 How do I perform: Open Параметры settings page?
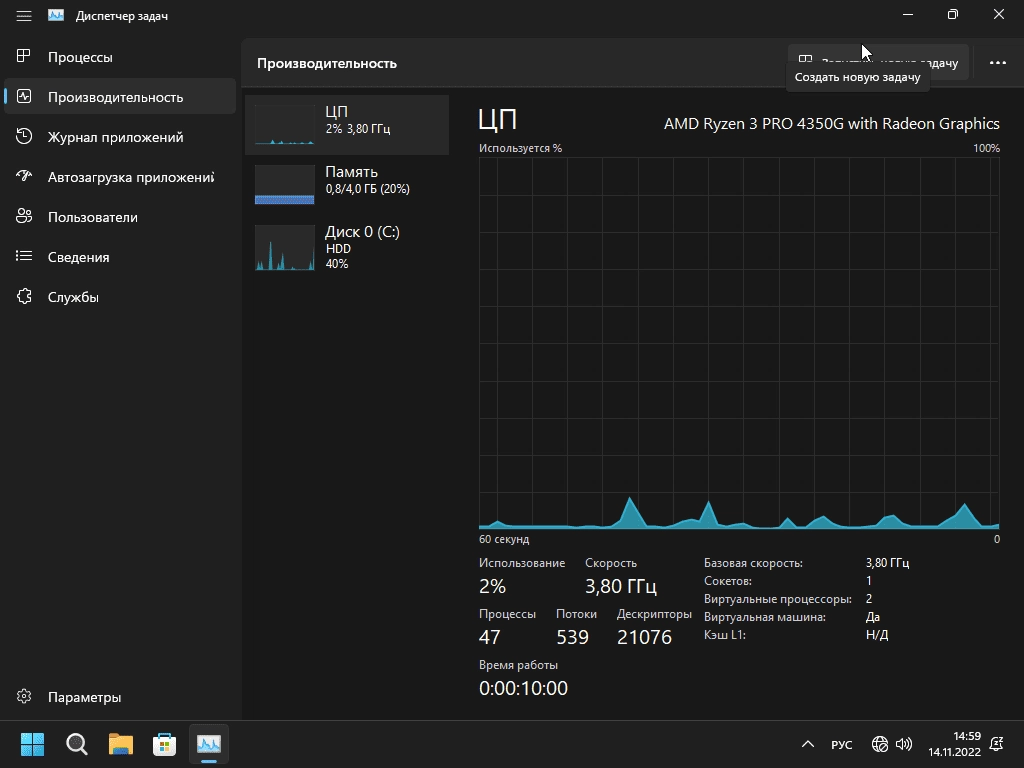point(120,696)
